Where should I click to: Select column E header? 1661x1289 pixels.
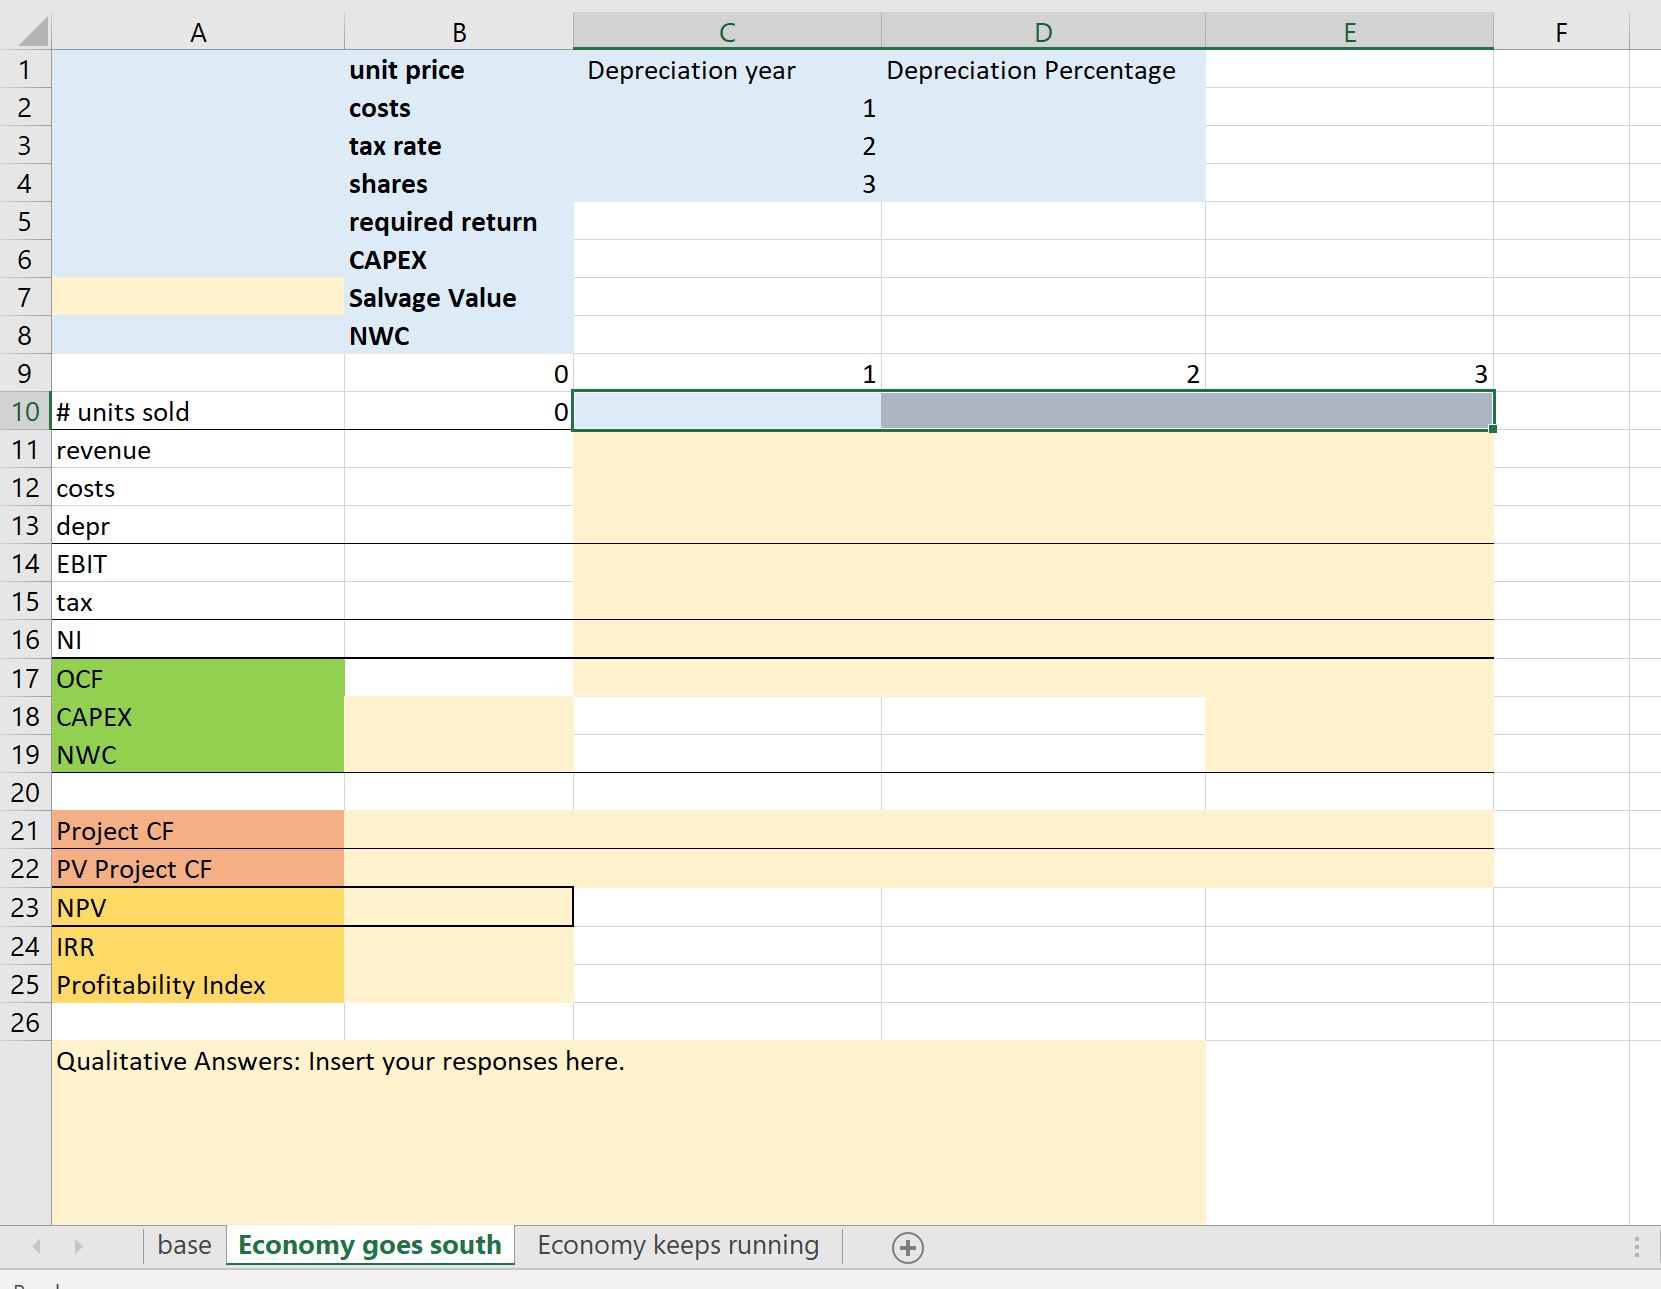click(1349, 32)
